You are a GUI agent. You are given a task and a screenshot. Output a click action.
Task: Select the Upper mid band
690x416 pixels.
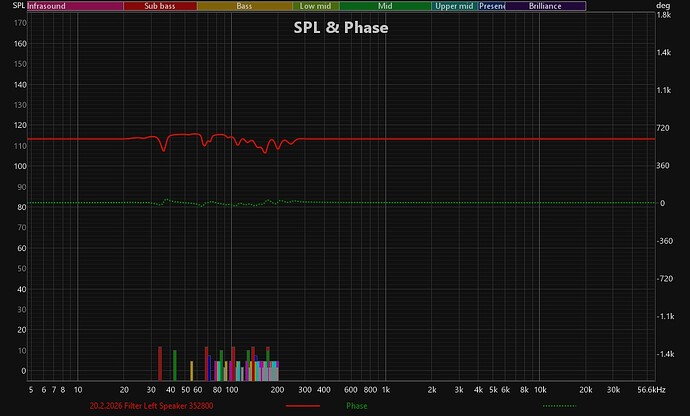[x=455, y=6]
